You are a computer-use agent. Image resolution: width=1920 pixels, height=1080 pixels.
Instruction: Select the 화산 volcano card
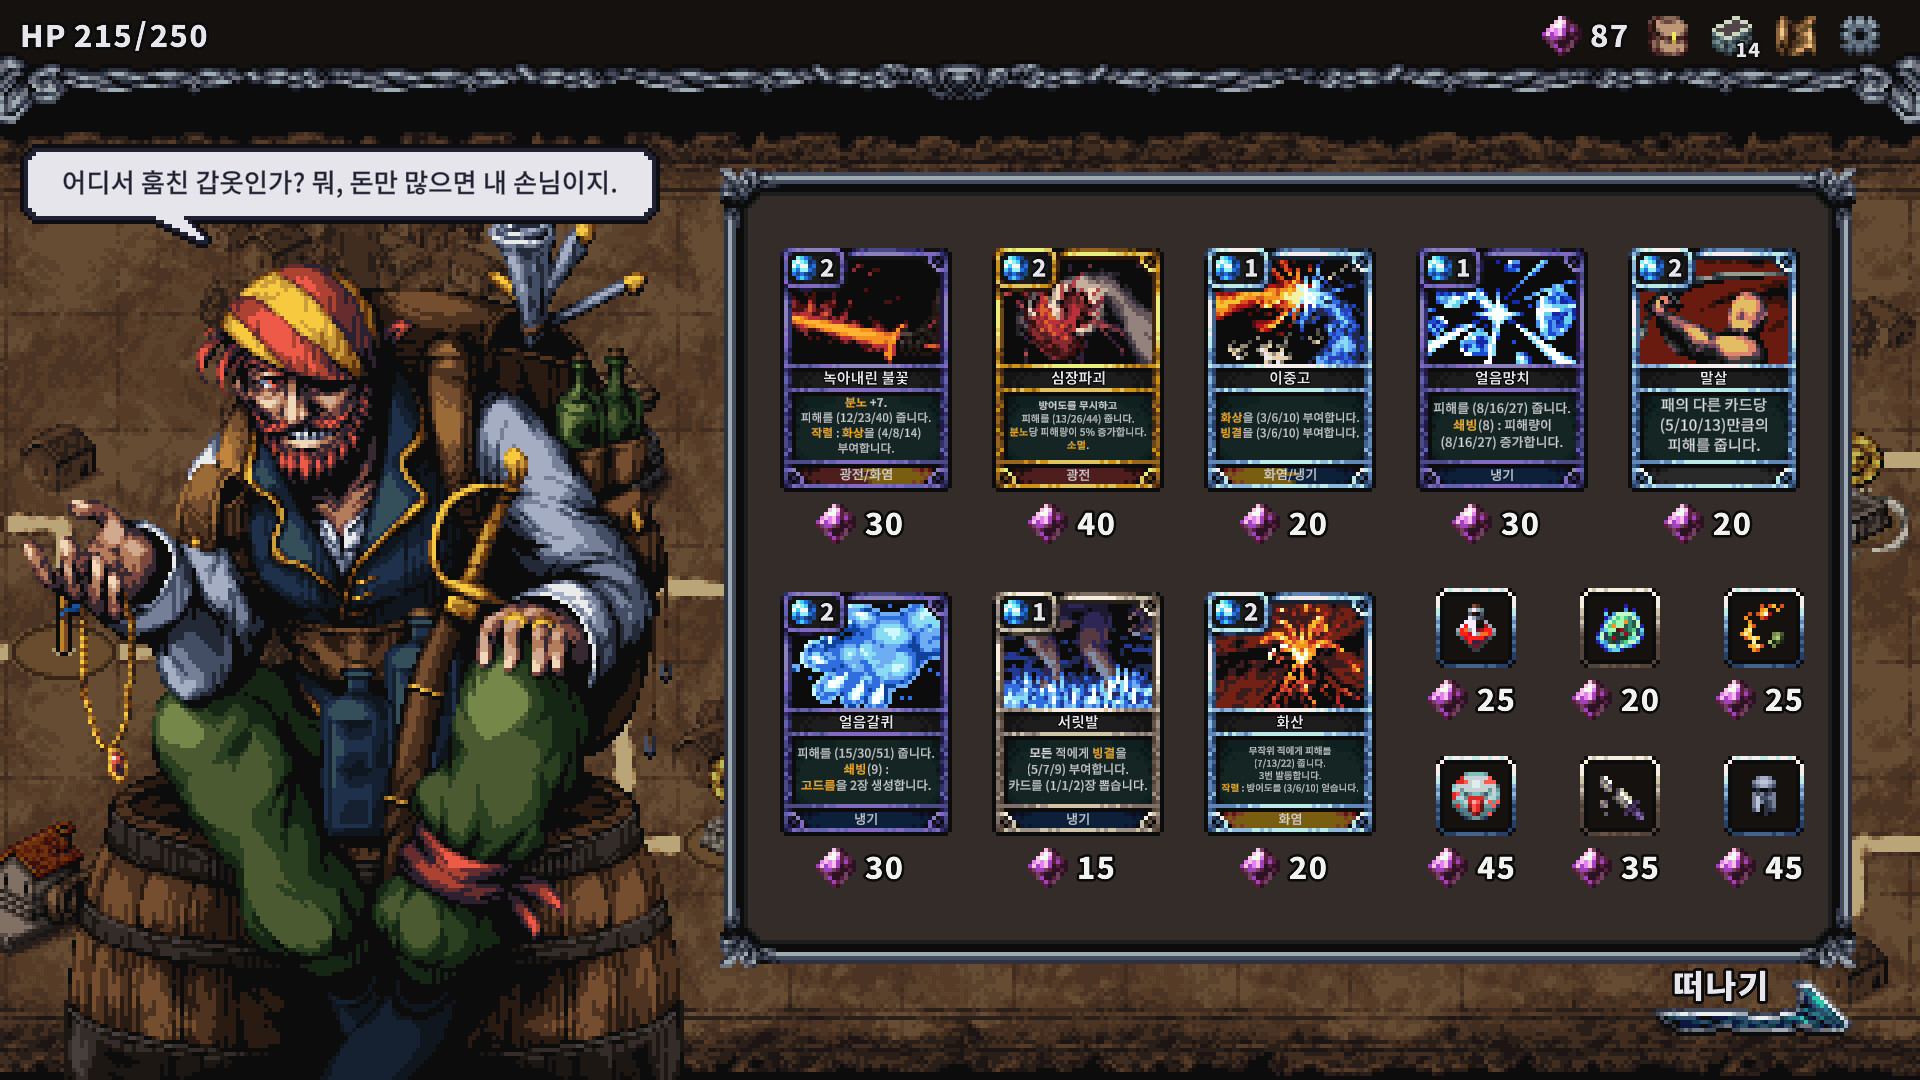[1289, 713]
